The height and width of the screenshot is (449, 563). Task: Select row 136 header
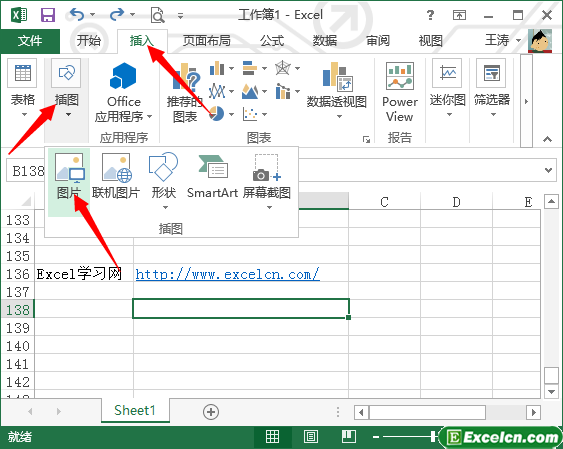pos(18,274)
